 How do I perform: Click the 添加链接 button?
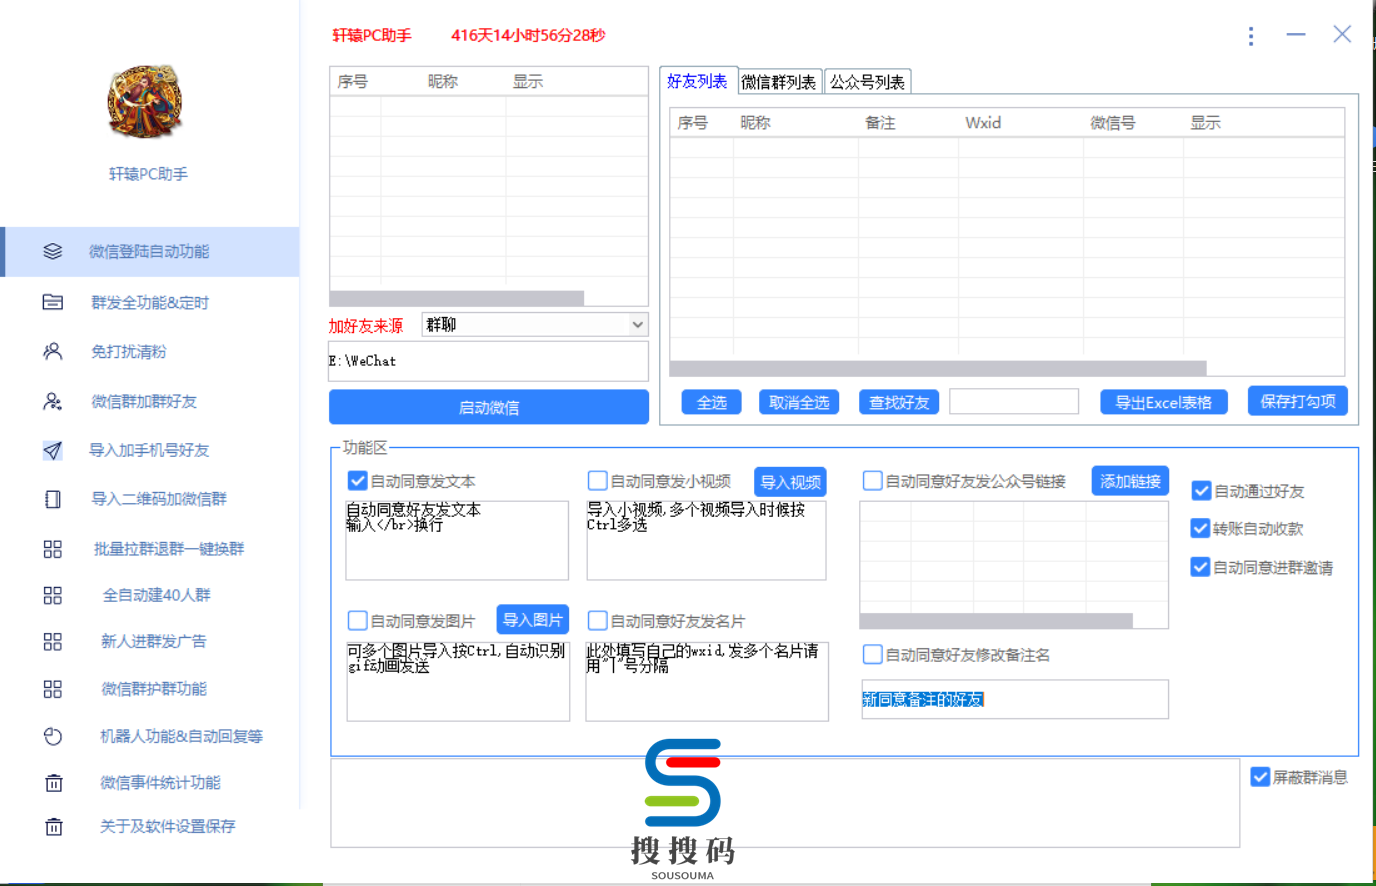coord(1130,481)
